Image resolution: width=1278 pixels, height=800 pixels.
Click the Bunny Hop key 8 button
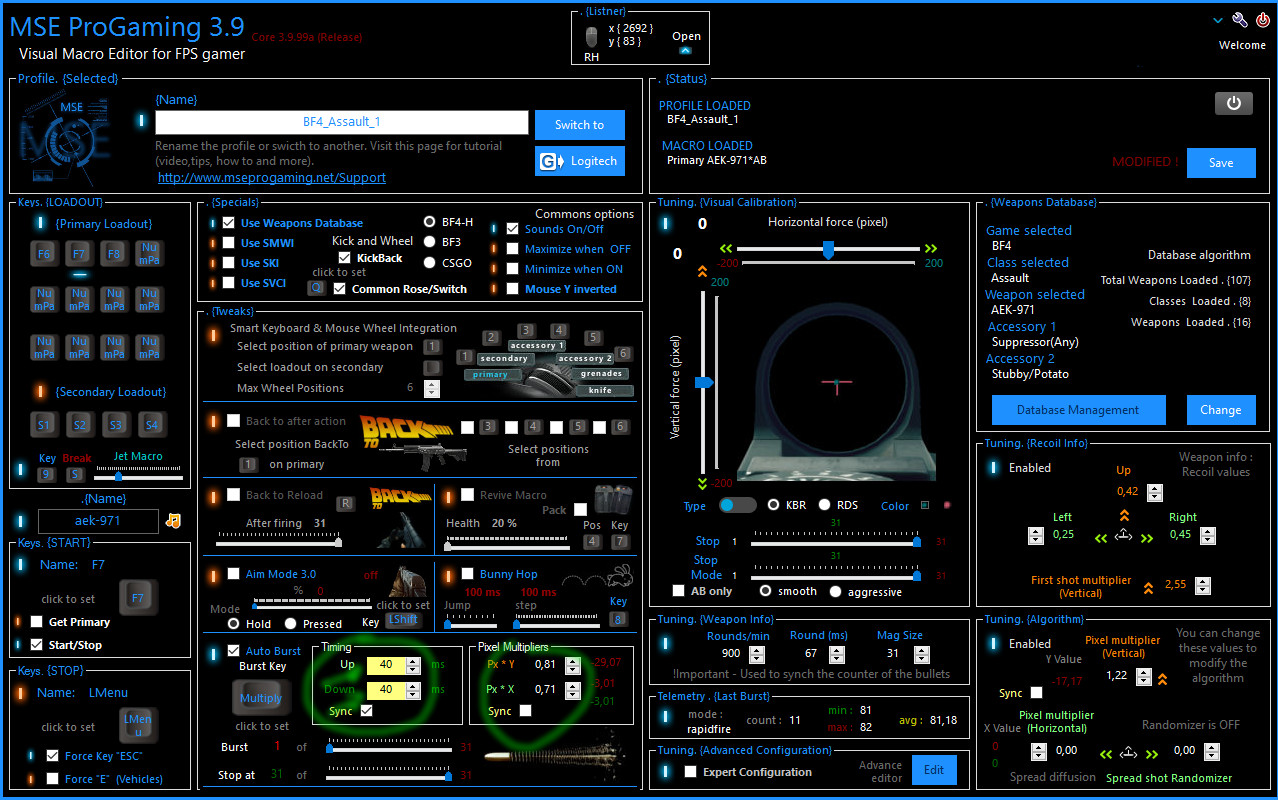coord(619,619)
